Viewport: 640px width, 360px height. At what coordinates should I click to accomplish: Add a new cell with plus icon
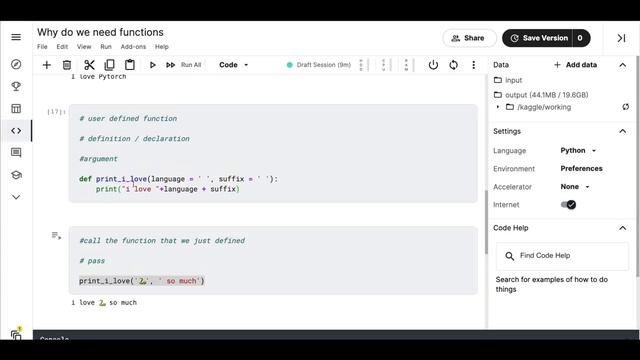[47, 65]
